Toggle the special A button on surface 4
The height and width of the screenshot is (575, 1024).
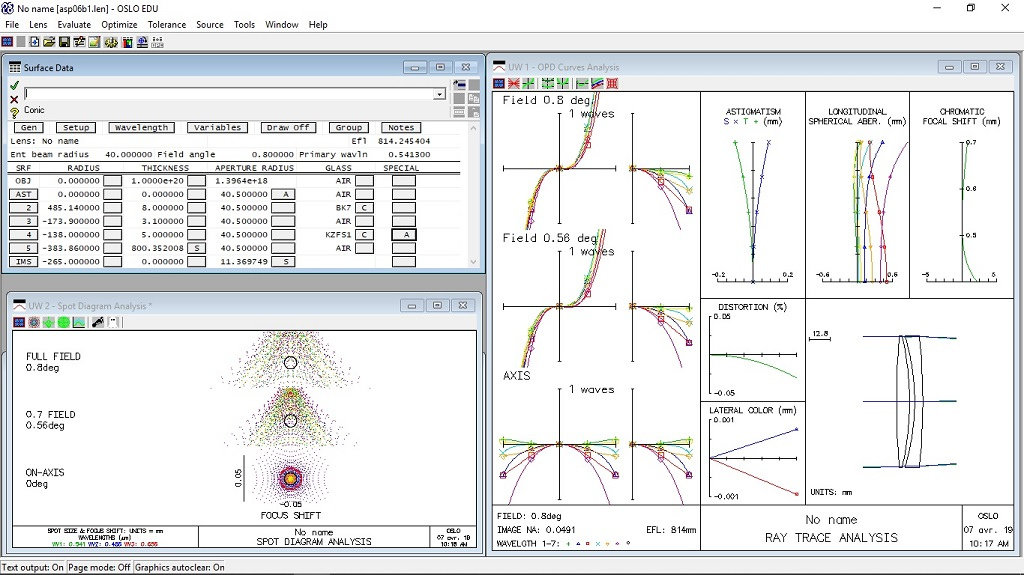point(404,235)
